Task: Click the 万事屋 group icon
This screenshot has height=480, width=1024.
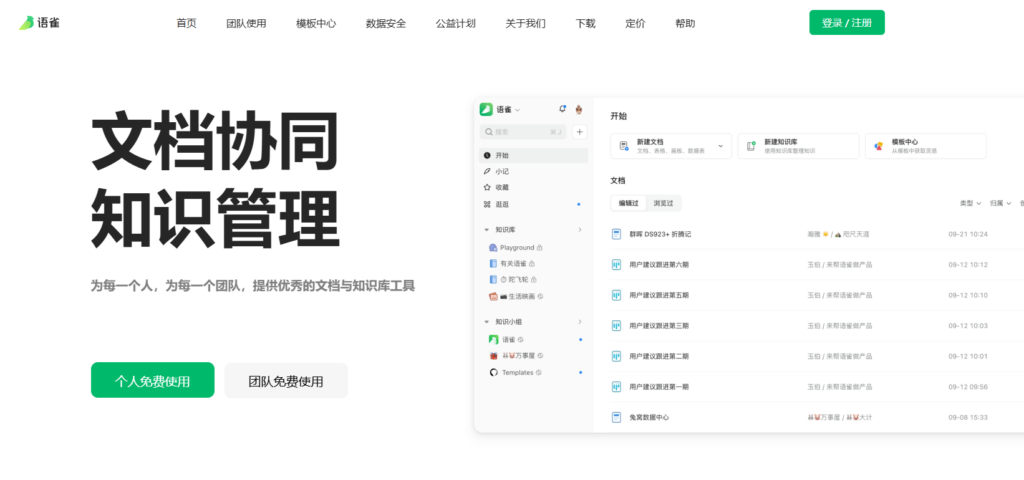Action: point(493,356)
